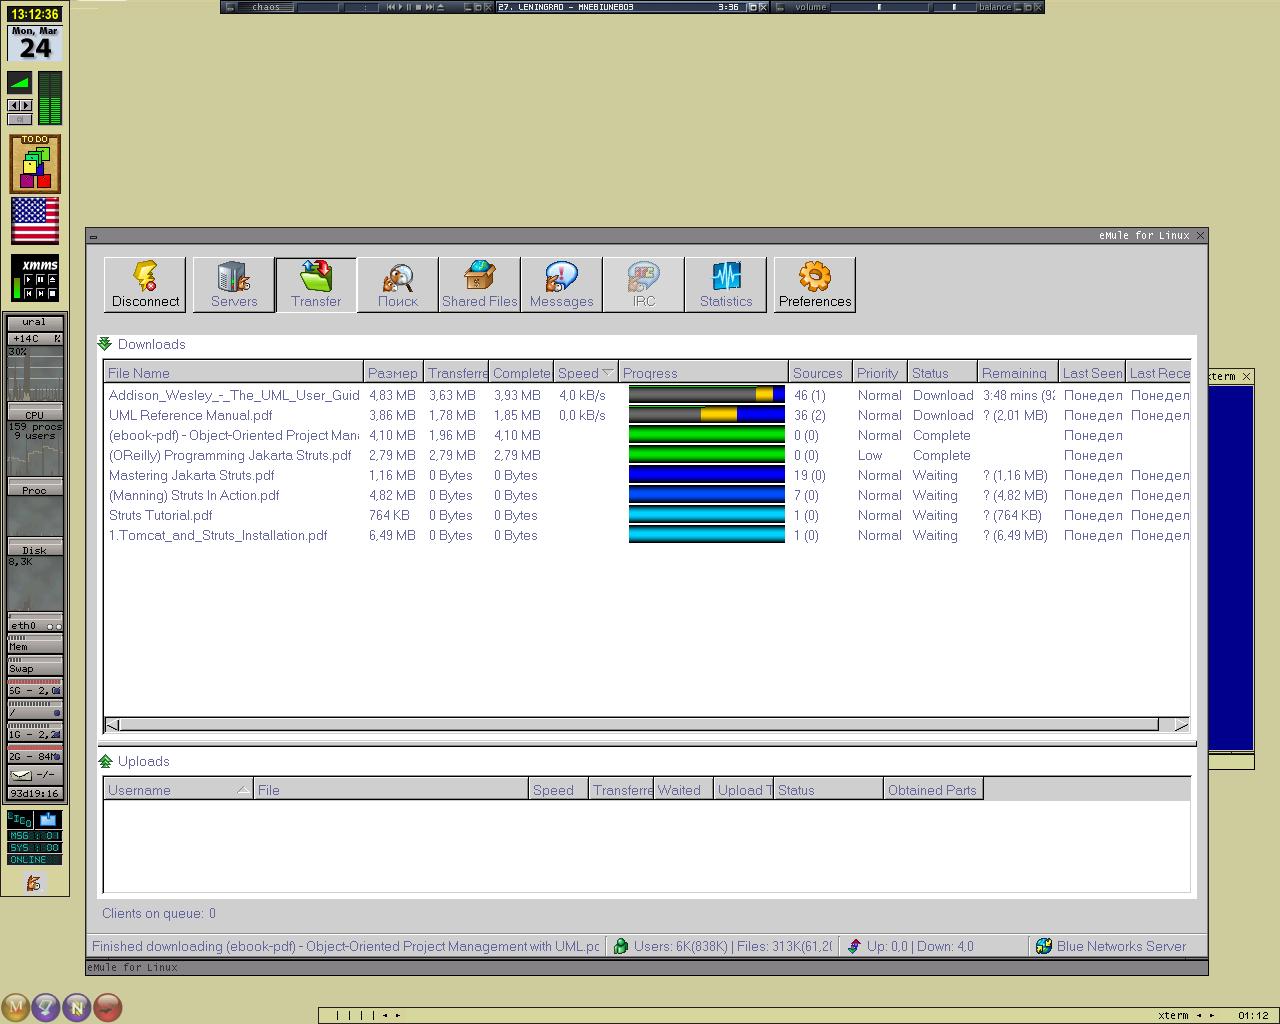Sort downloads by Remaining header
Screen dimensions: 1280x1024
coord(1017,373)
